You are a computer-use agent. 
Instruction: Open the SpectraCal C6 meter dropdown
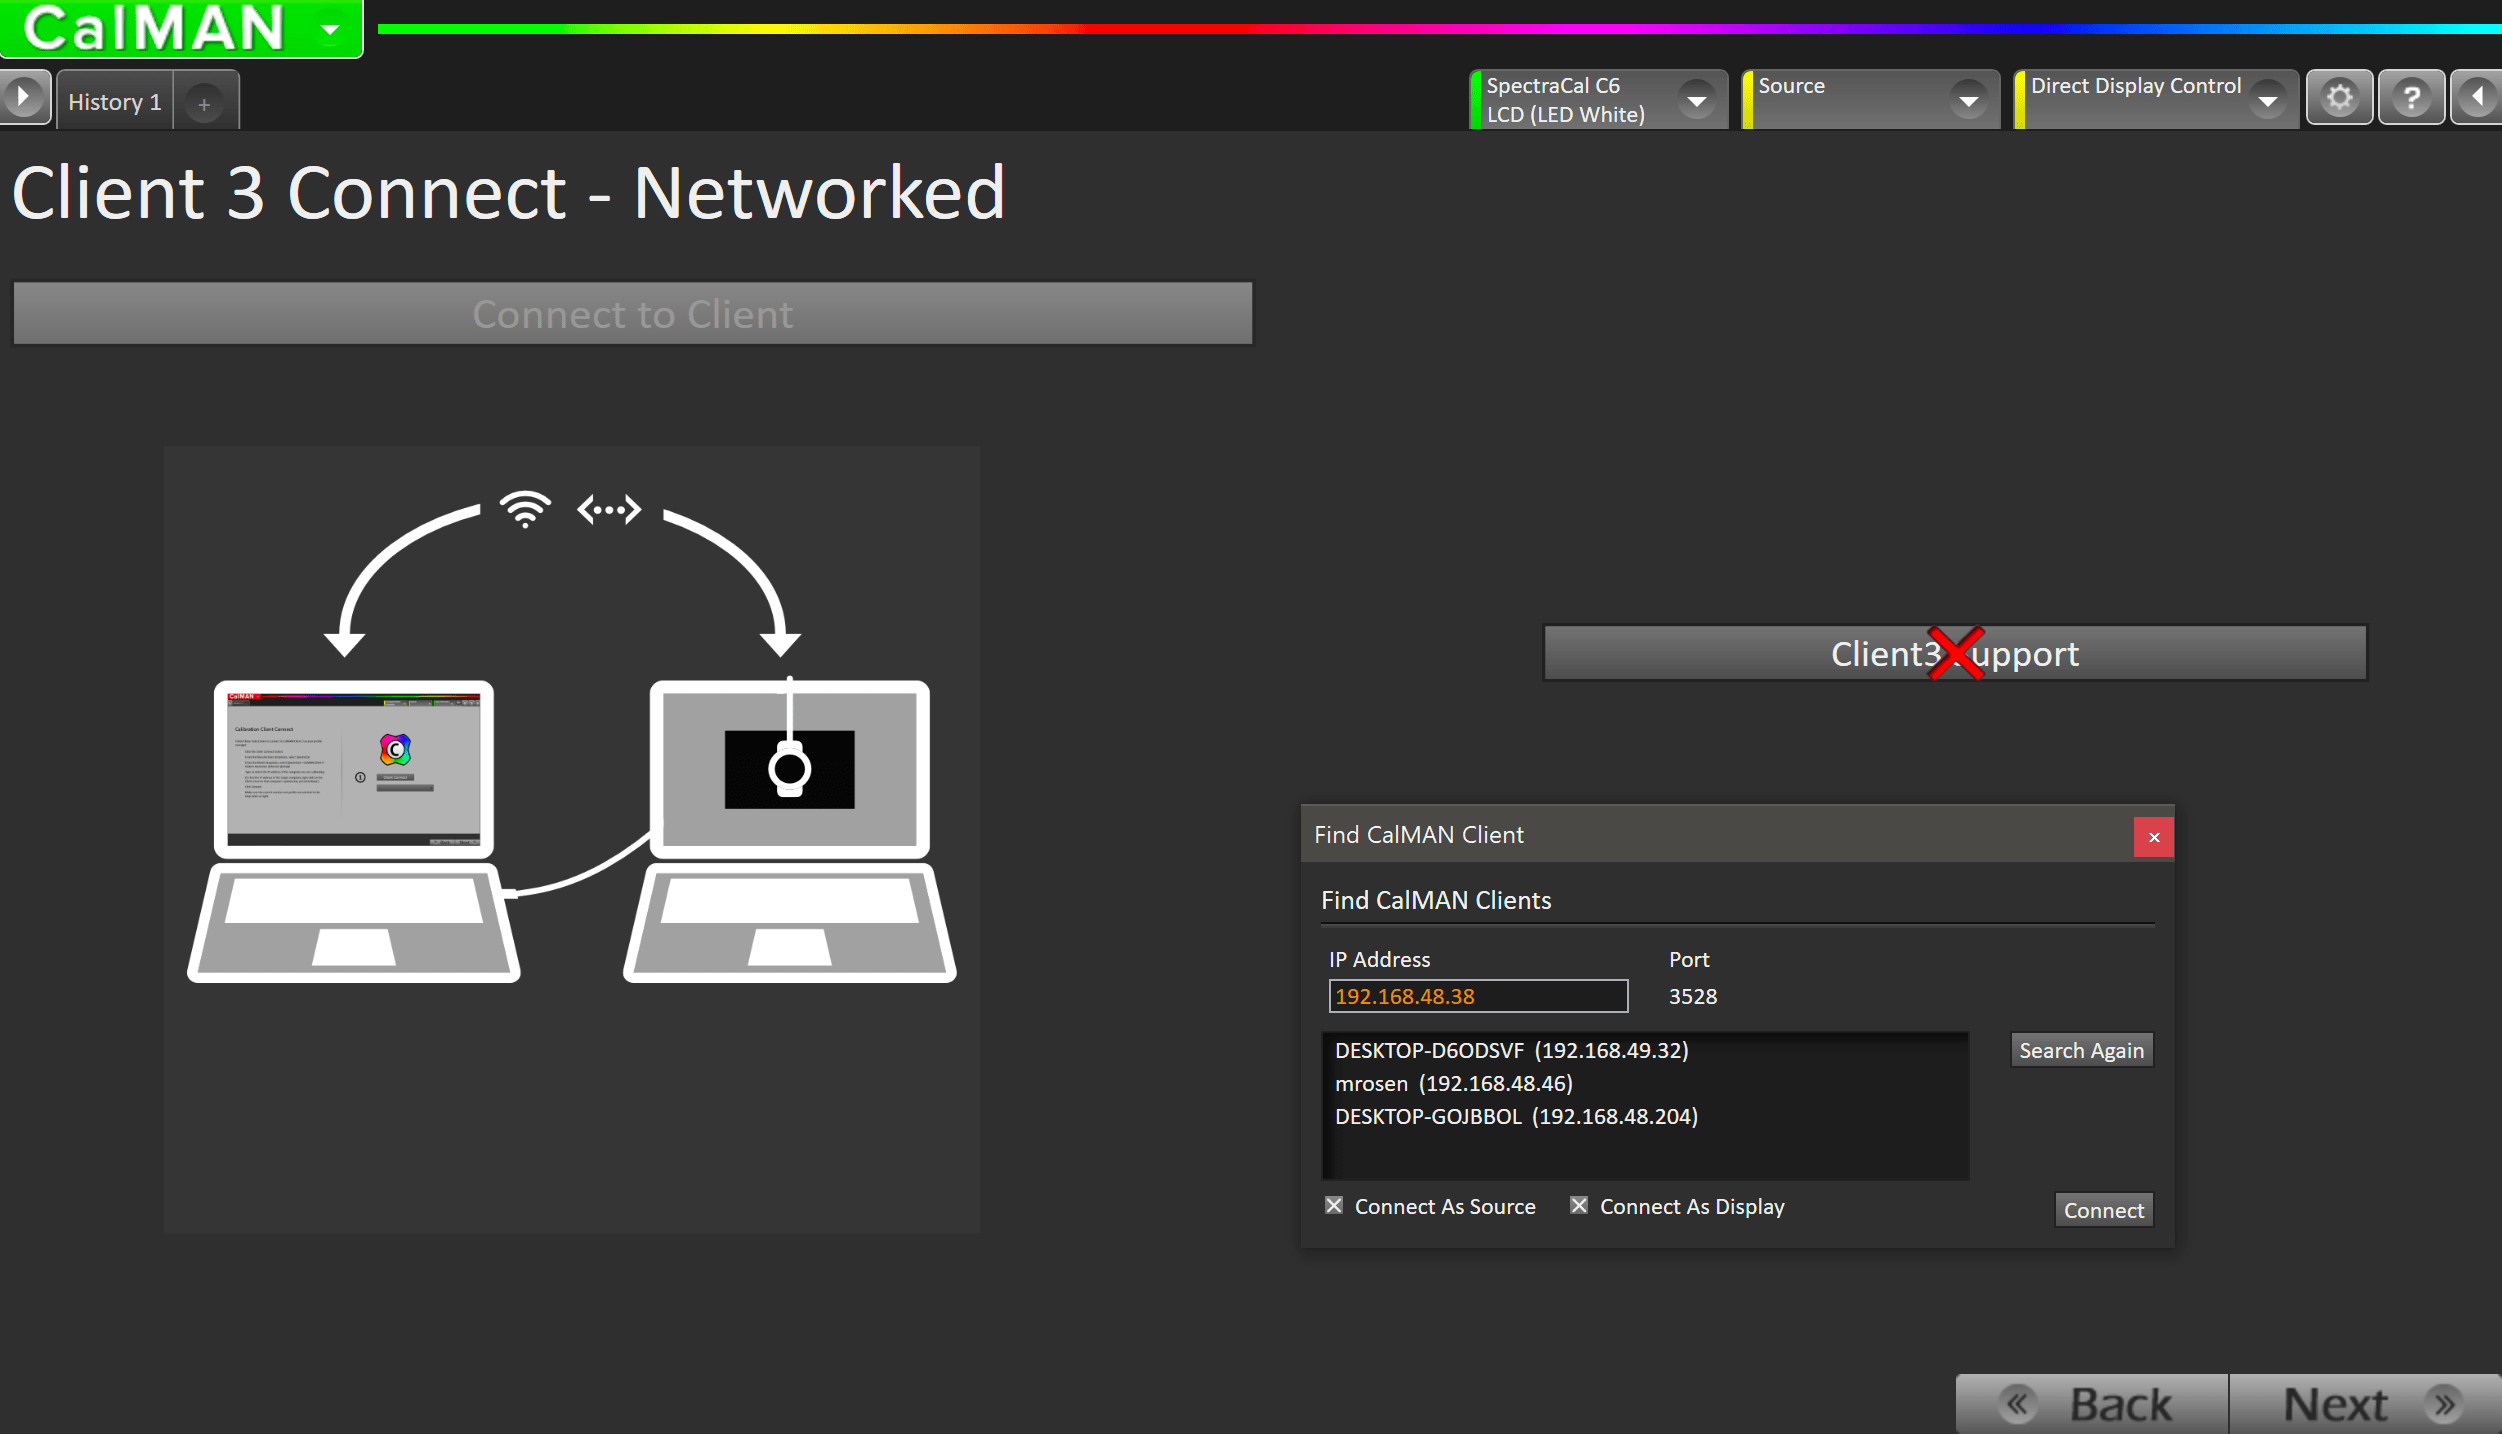(x=1697, y=100)
